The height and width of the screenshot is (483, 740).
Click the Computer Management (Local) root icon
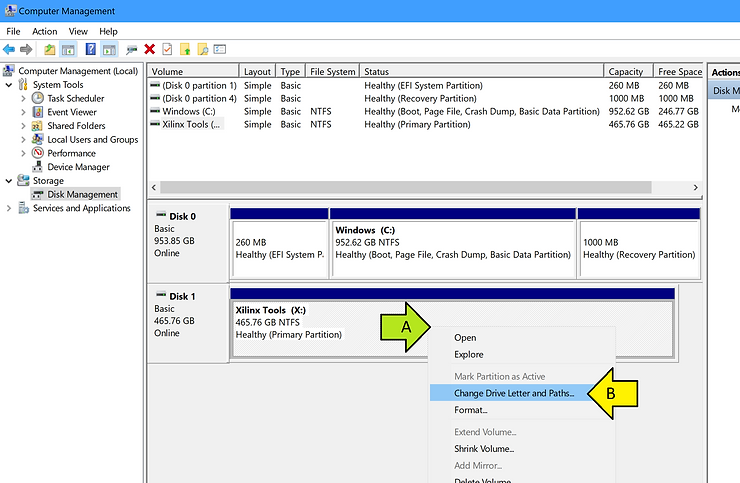click(9, 71)
